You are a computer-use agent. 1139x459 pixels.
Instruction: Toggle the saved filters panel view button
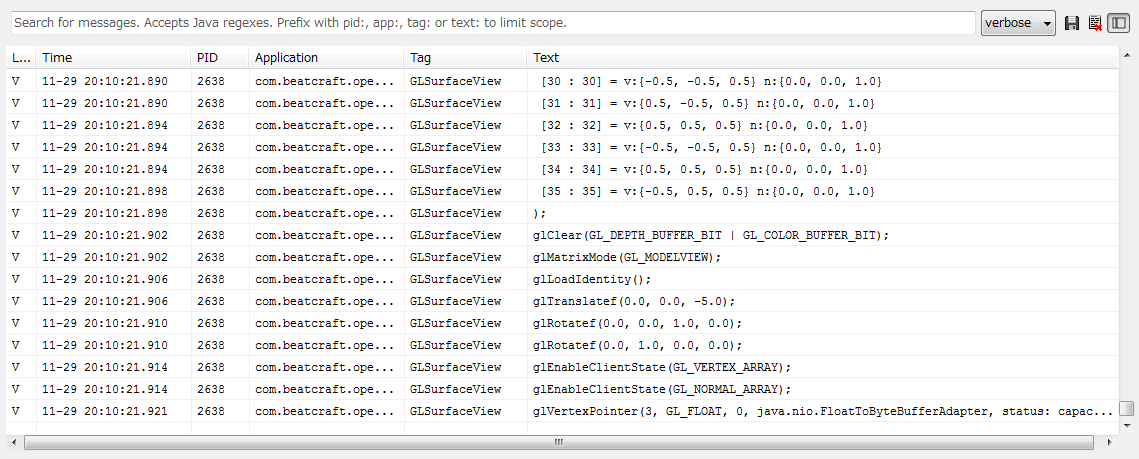tap(1118, 23)
